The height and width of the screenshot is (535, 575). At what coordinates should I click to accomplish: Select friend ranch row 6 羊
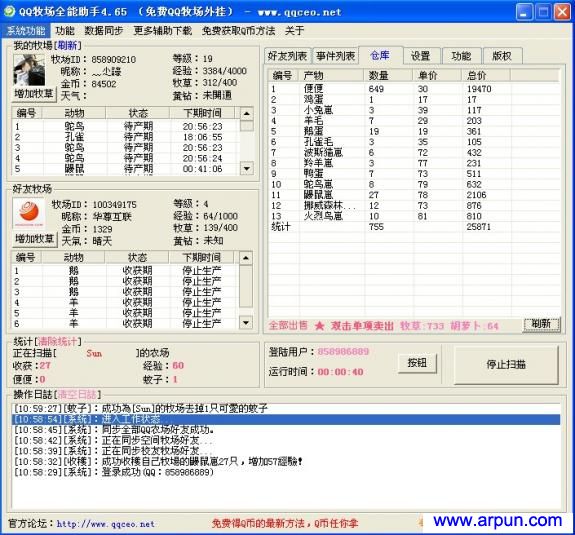(x=125, y=324)
